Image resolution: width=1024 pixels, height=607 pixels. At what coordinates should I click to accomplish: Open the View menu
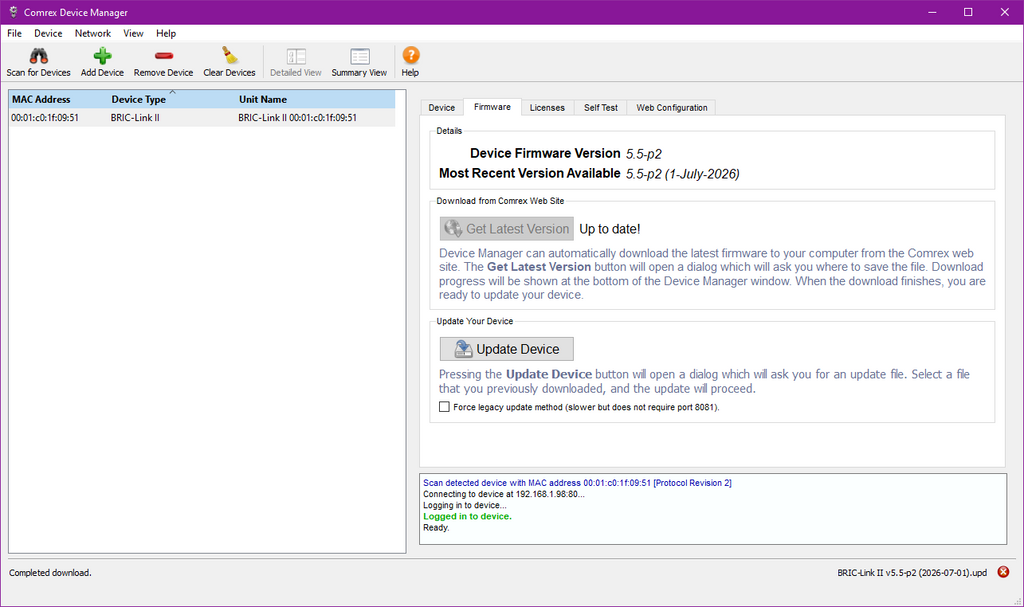point(133,33)
